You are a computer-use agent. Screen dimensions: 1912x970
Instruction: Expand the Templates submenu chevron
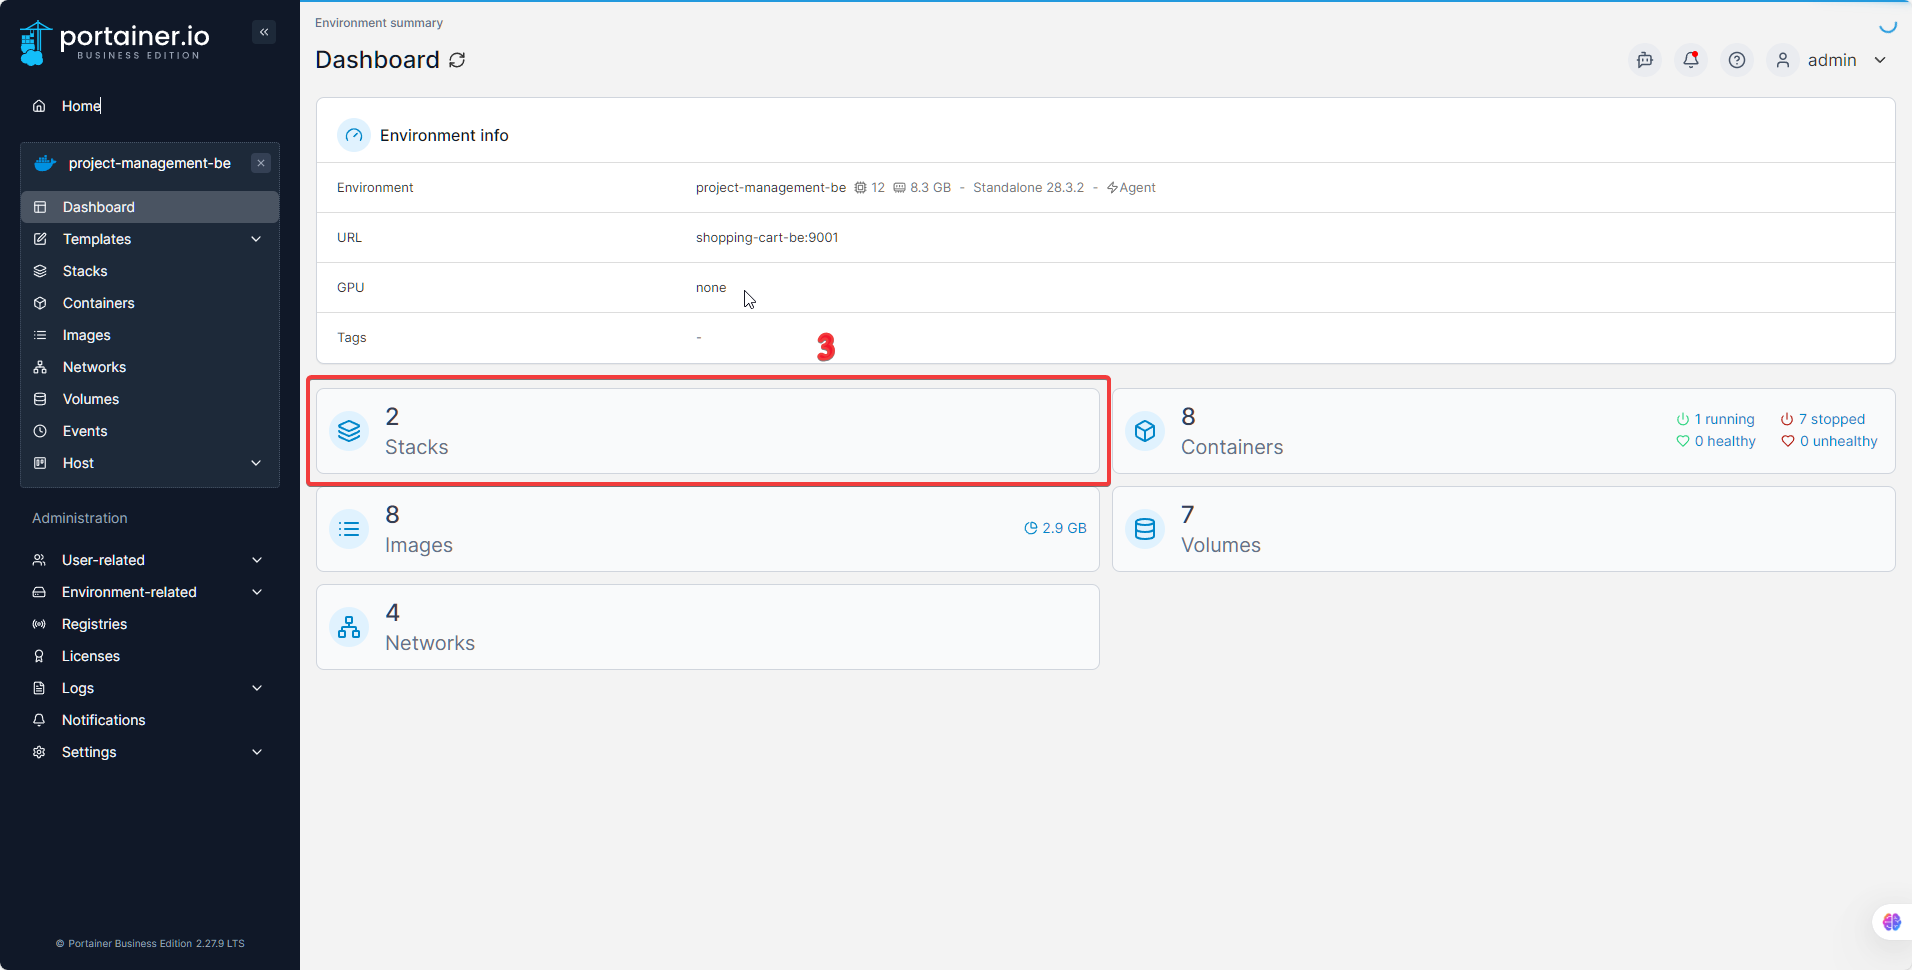256,239
